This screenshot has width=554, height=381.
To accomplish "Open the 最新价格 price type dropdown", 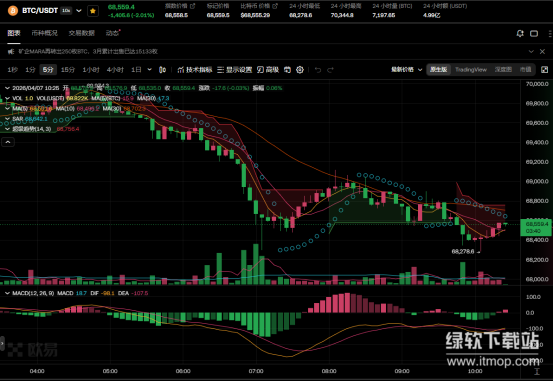I will coord(406,70).
